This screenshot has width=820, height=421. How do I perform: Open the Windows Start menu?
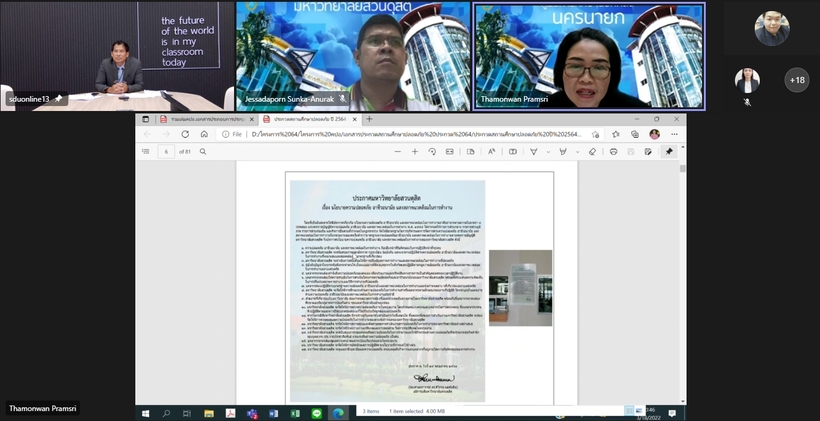145,413
